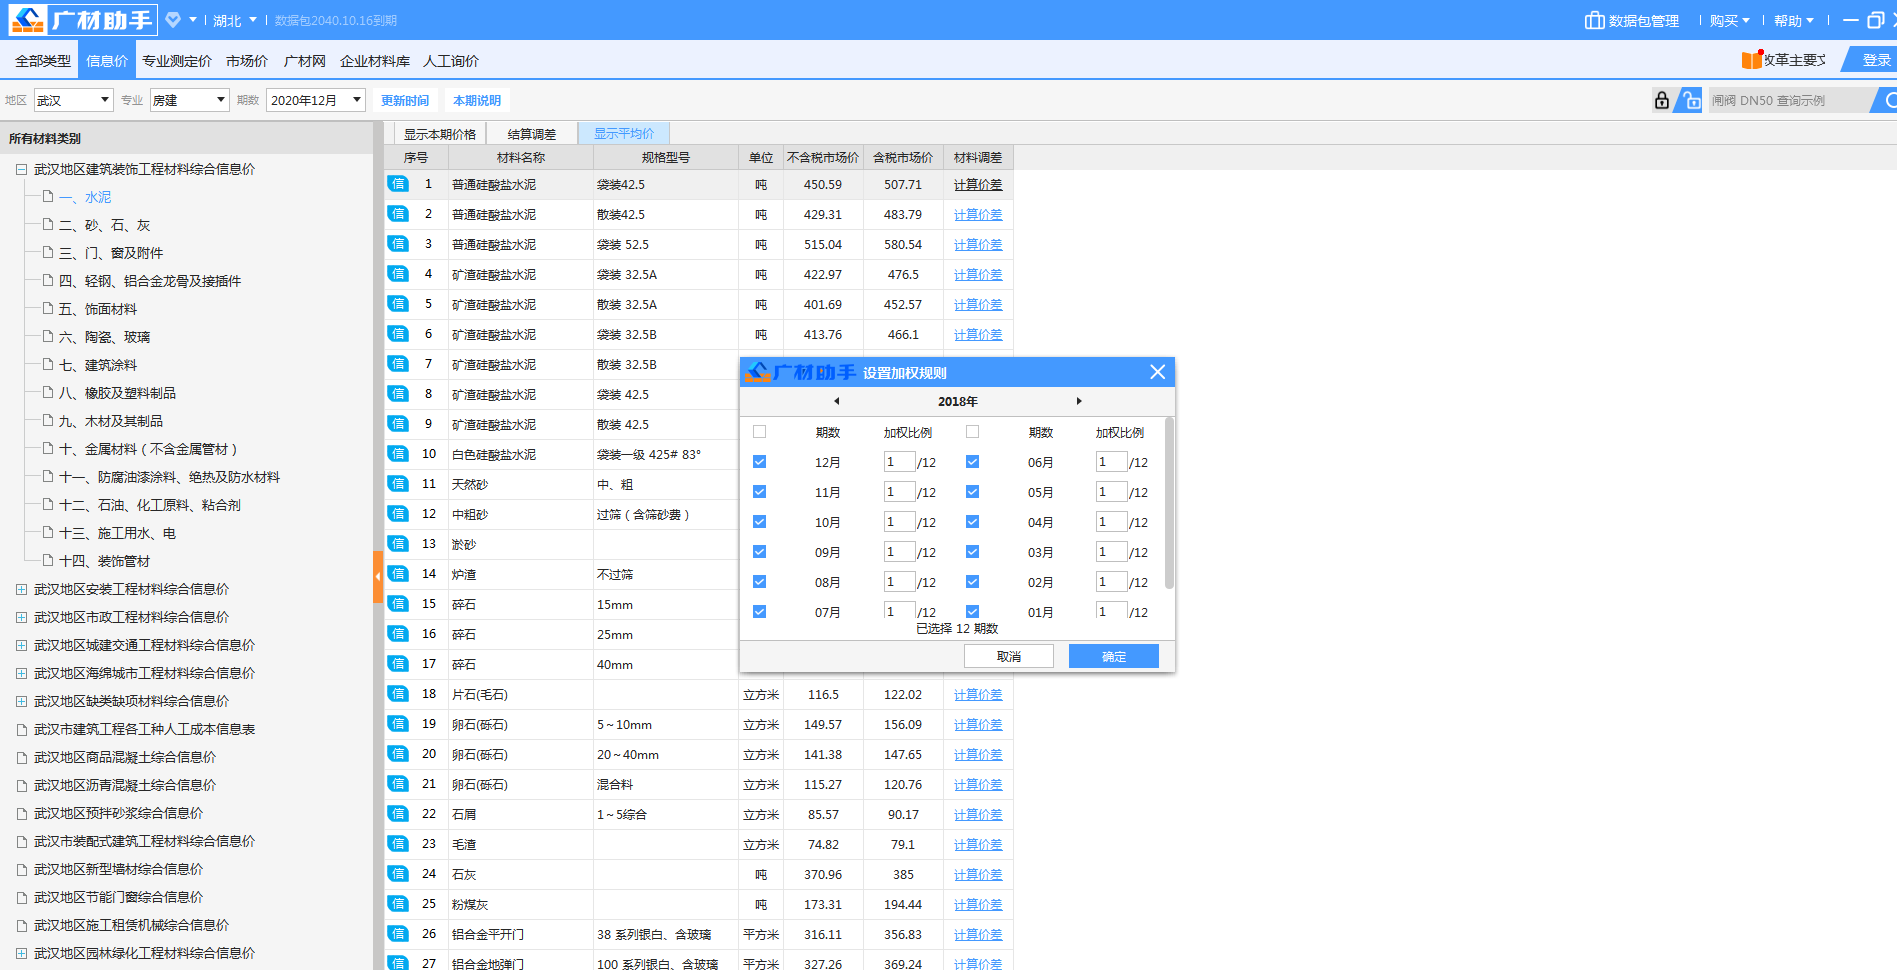Screen dimensions: 1897x970
Task: Open 武汉市建筑工程各工种人工成本信息表 document
Action: pos(144,729)
